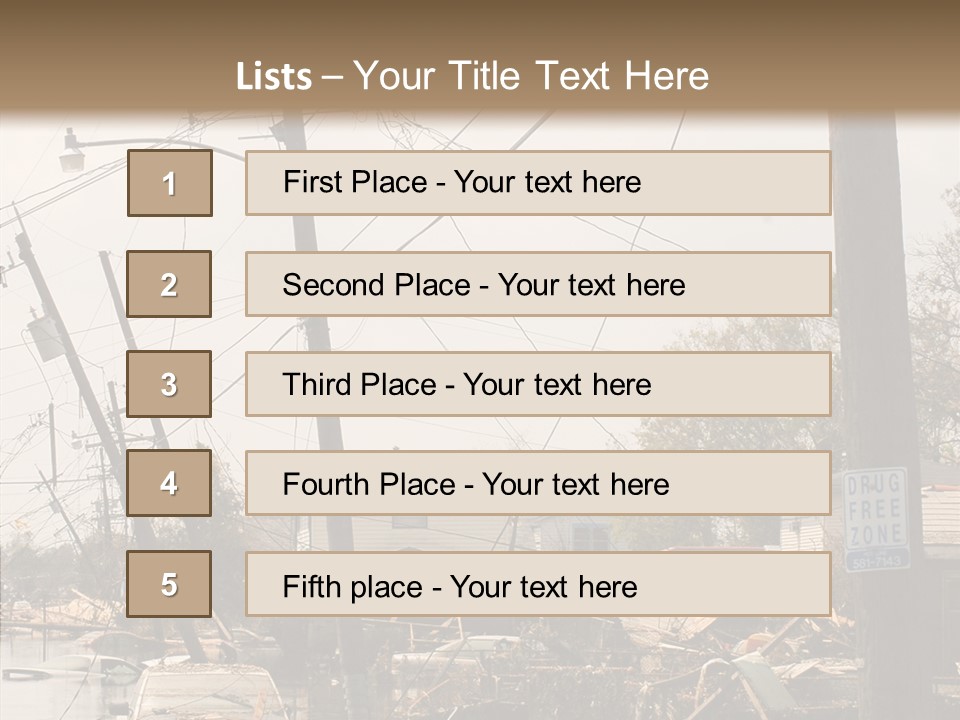This screenshot has height=720, width=960.
Task: Click the bold word Lists in title
Action: 273,77
